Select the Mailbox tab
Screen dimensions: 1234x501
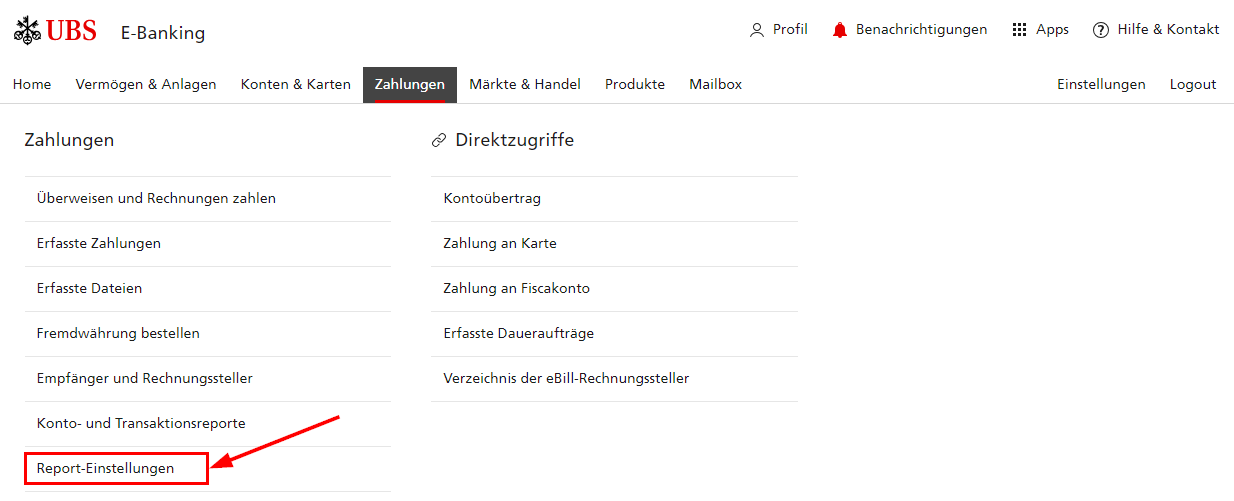(716, 85)
